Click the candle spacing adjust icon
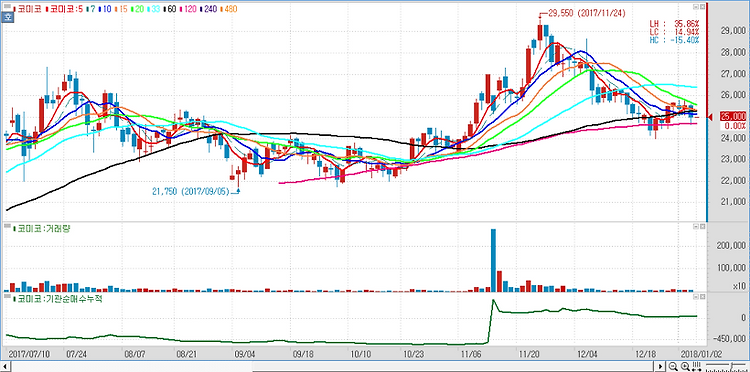Viewport: 750px width, 372px height. click(696, 367)
